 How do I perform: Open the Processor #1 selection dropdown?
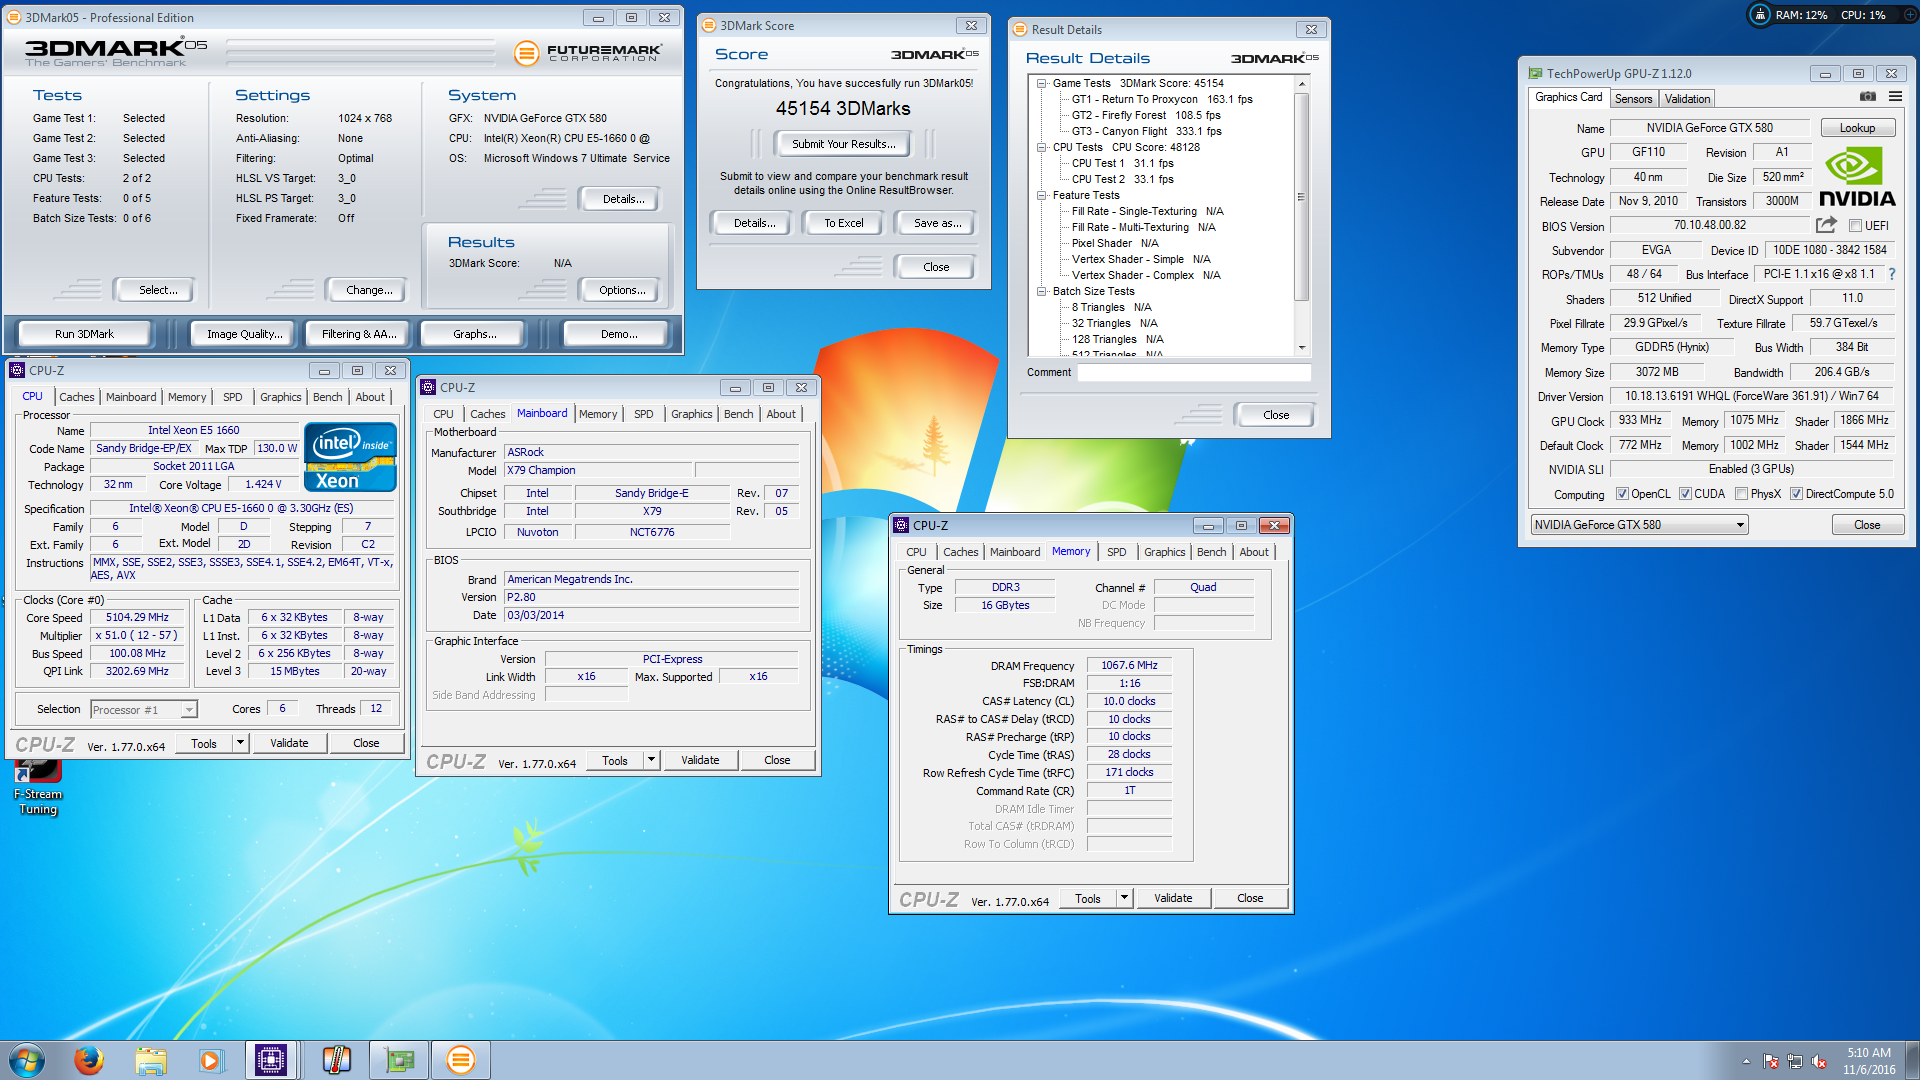point(144,710)
